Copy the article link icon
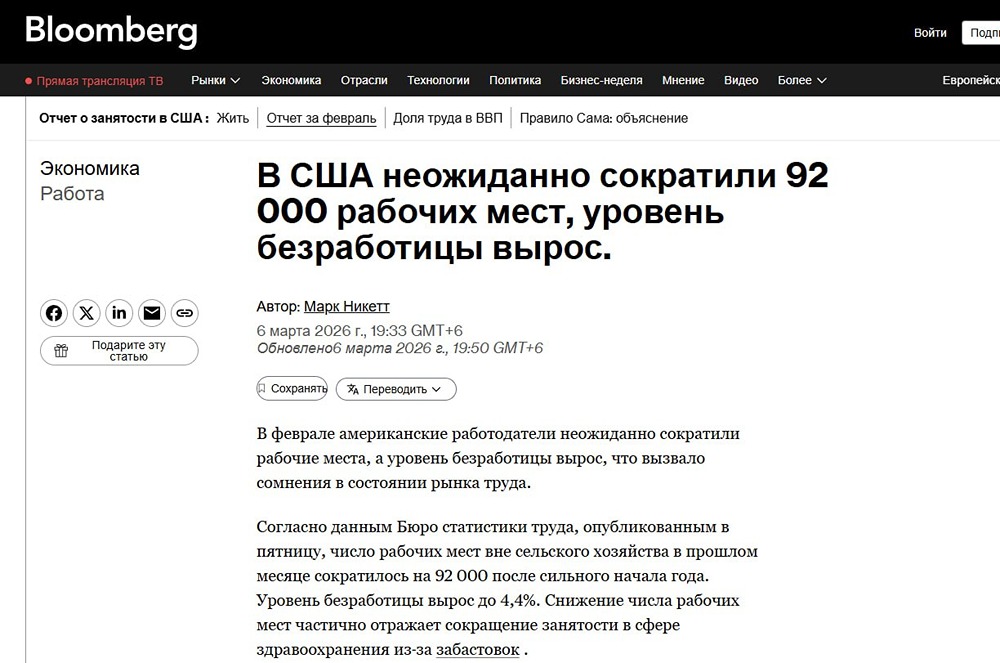Image resolution: width=1000 pixels, height=663 pixels. tap(184, 313)
